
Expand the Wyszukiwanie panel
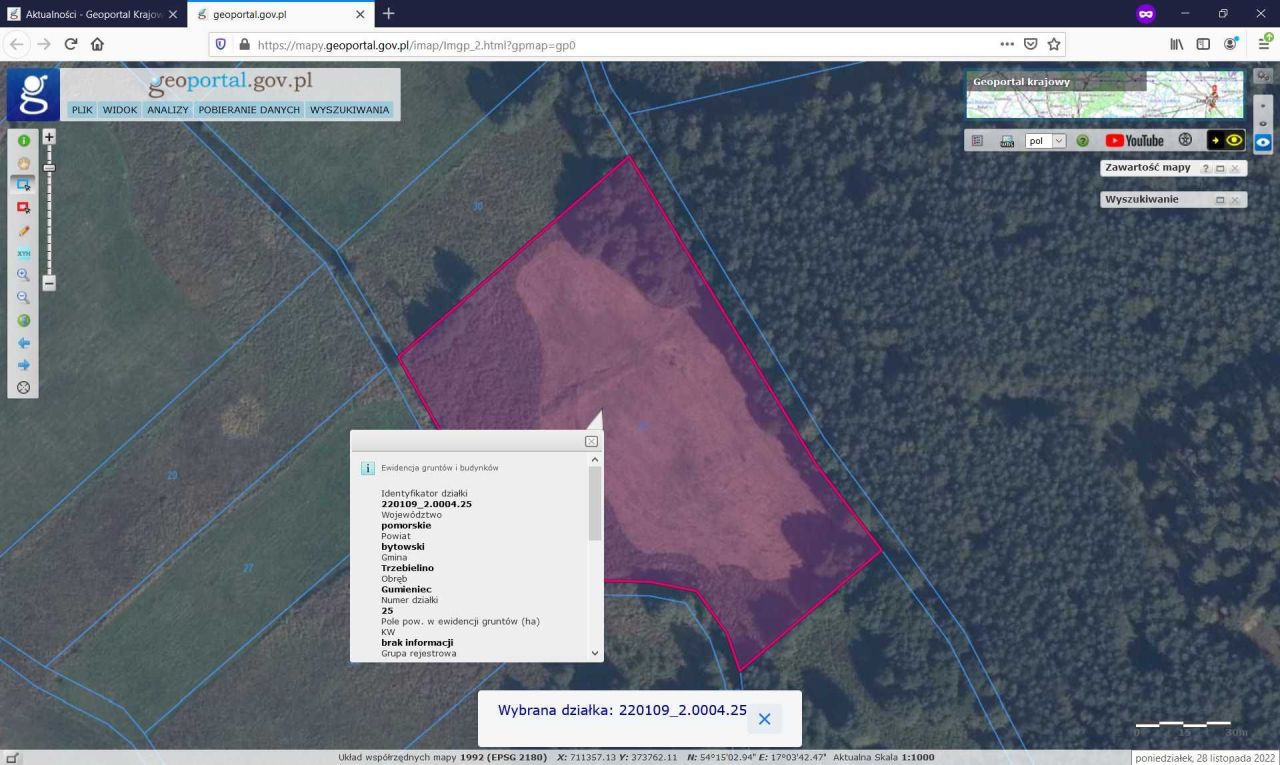point(1220,200)
